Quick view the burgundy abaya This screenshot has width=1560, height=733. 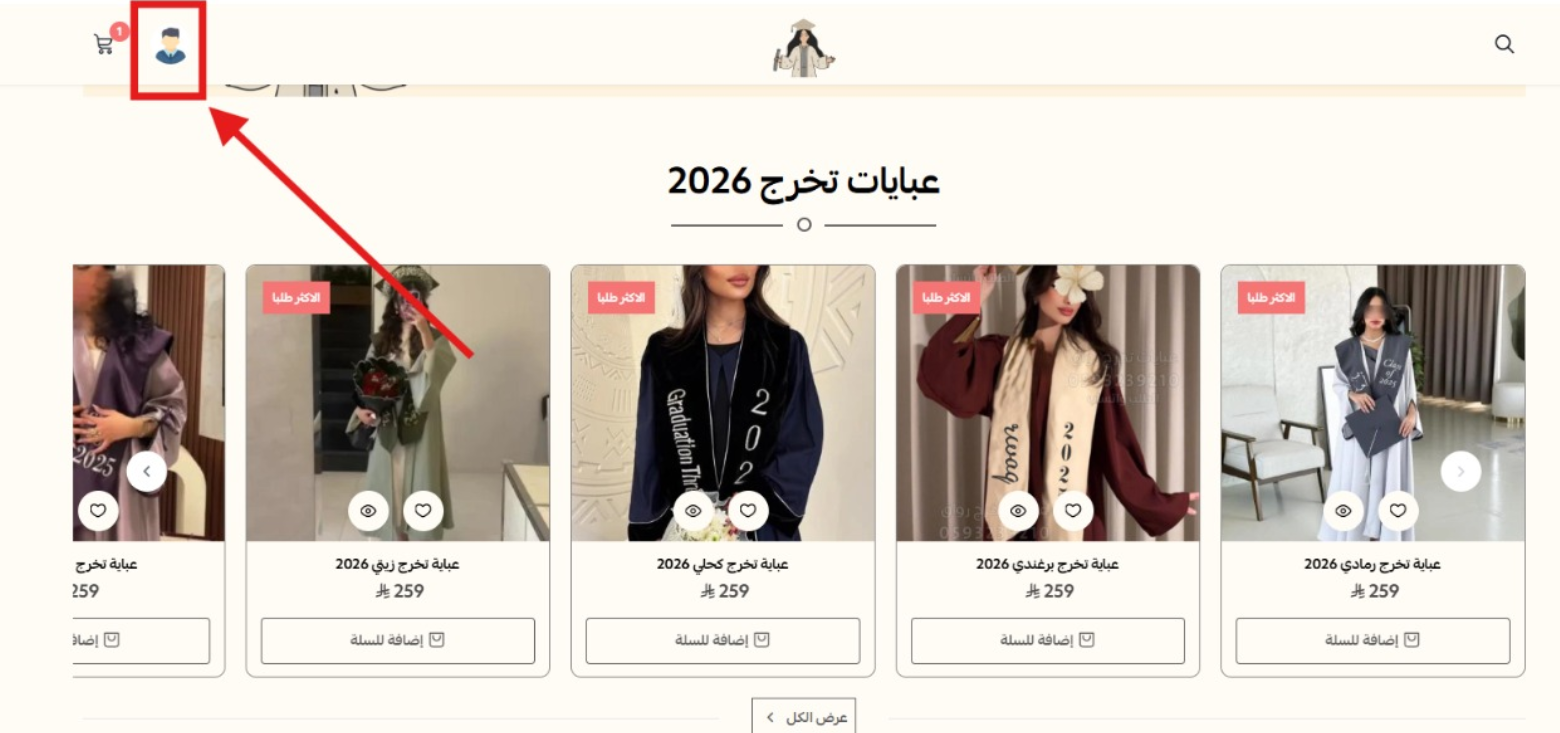pos(1018,511)
